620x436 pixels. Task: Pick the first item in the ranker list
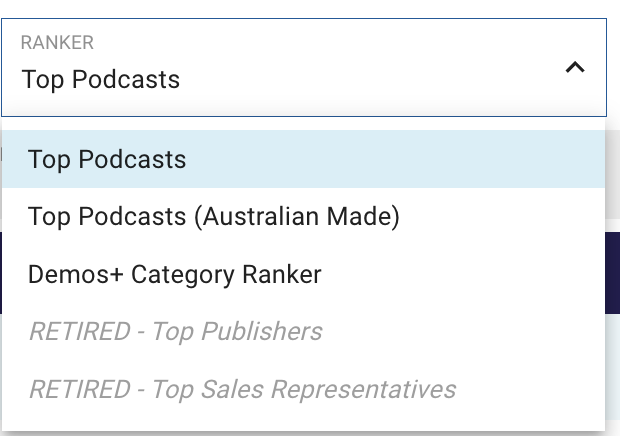[x=107, y=159]
